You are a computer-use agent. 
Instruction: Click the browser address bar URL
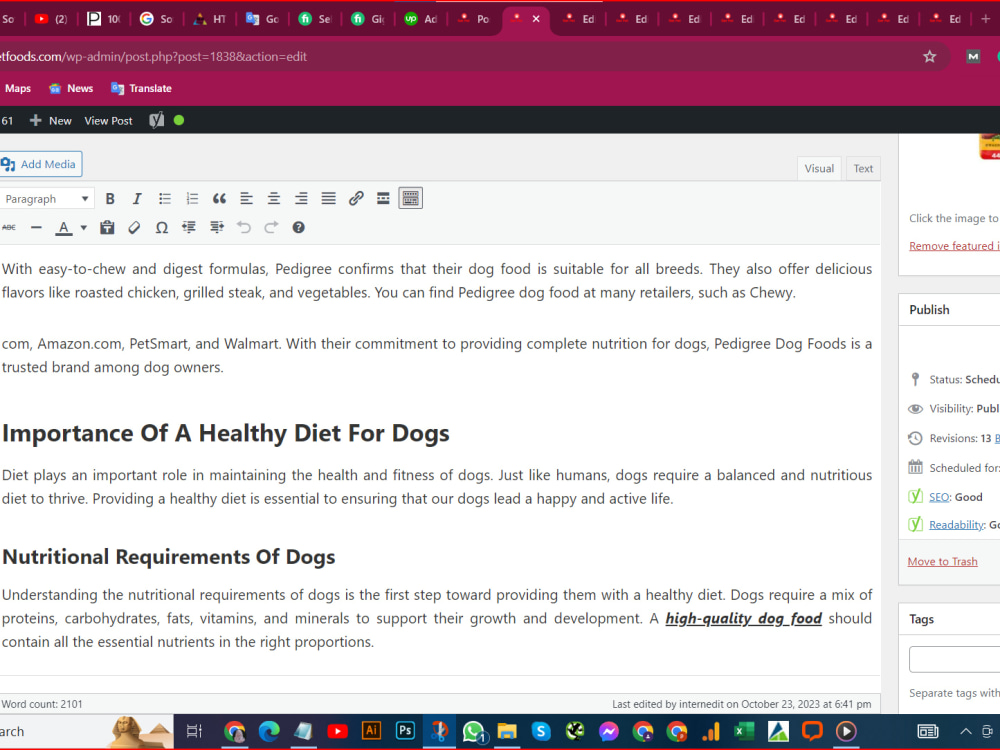(153, 57)
